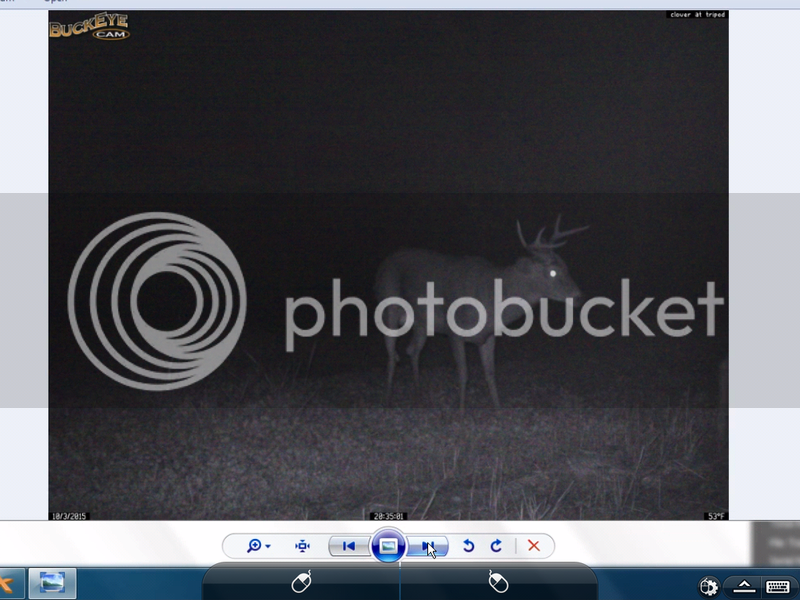Click the orange star icon on the taskbar
The height and width of the screenshot is (600, 800).
pyautogui.click(x=6, y=583)
